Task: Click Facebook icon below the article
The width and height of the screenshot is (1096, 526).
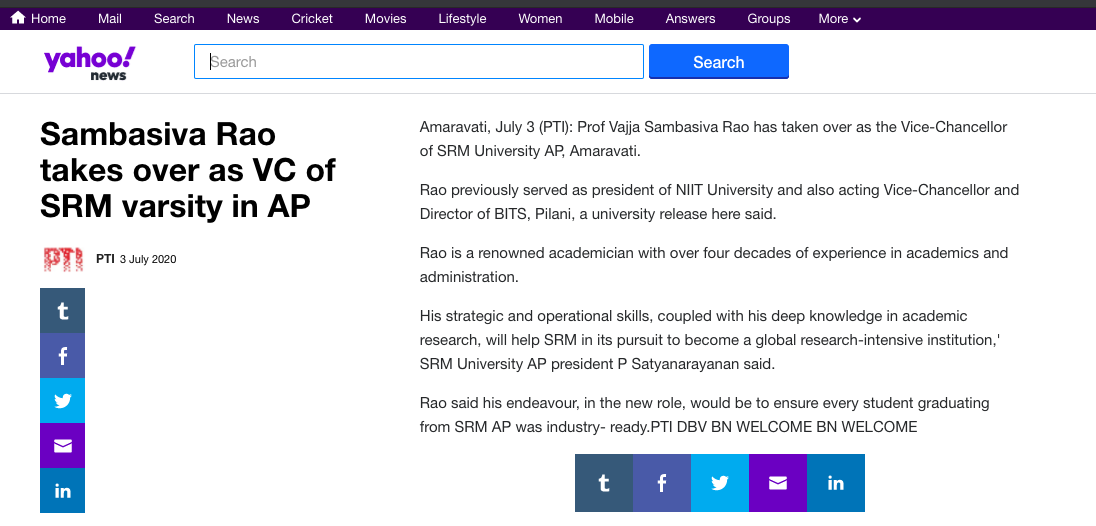Action: click(662, 483)
